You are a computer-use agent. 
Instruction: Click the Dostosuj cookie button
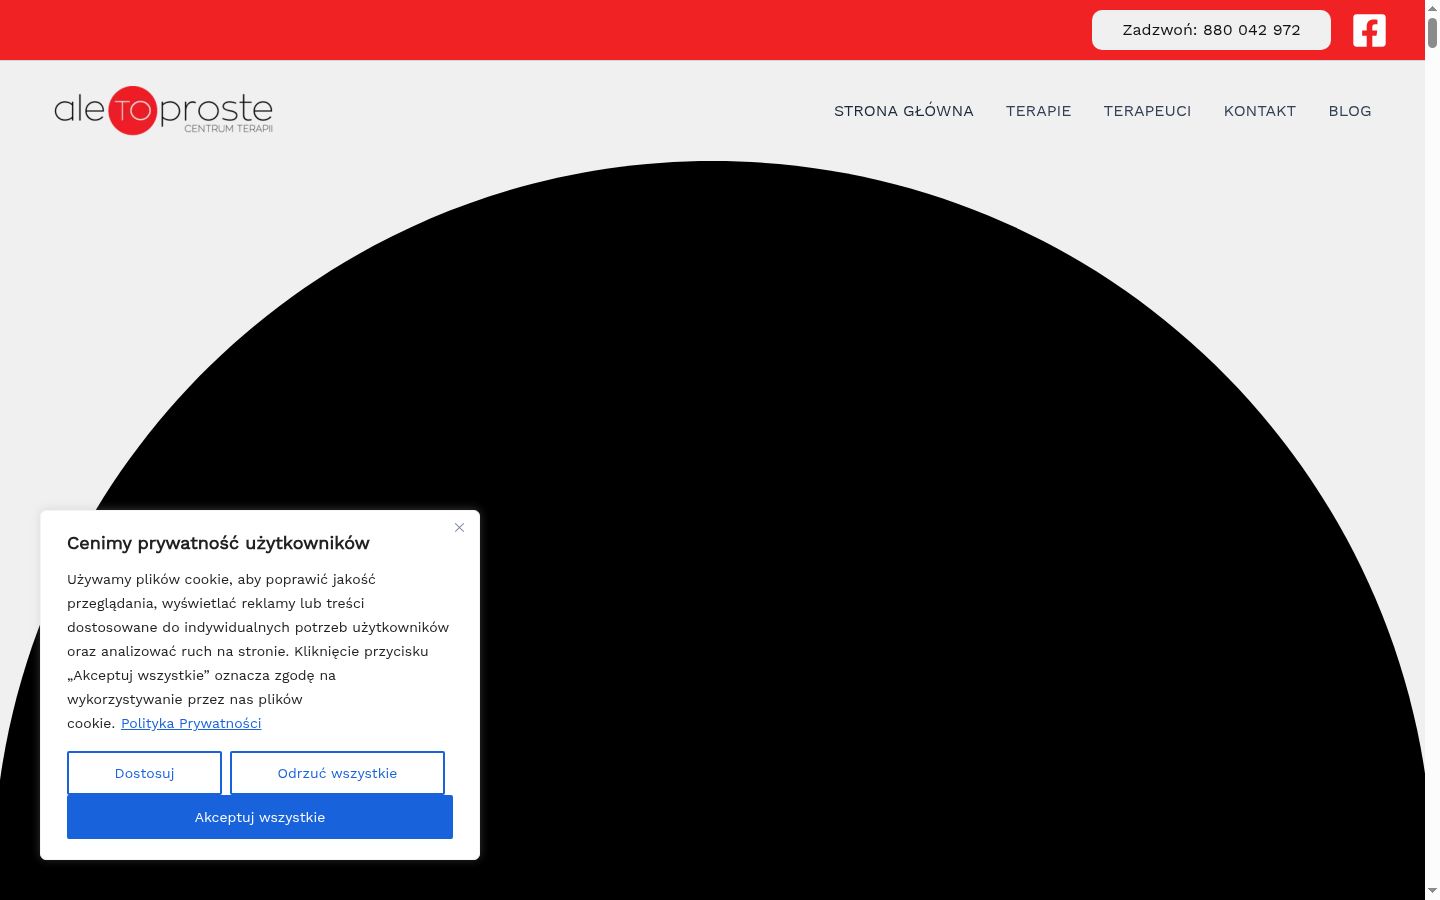(x=144, y=773)
